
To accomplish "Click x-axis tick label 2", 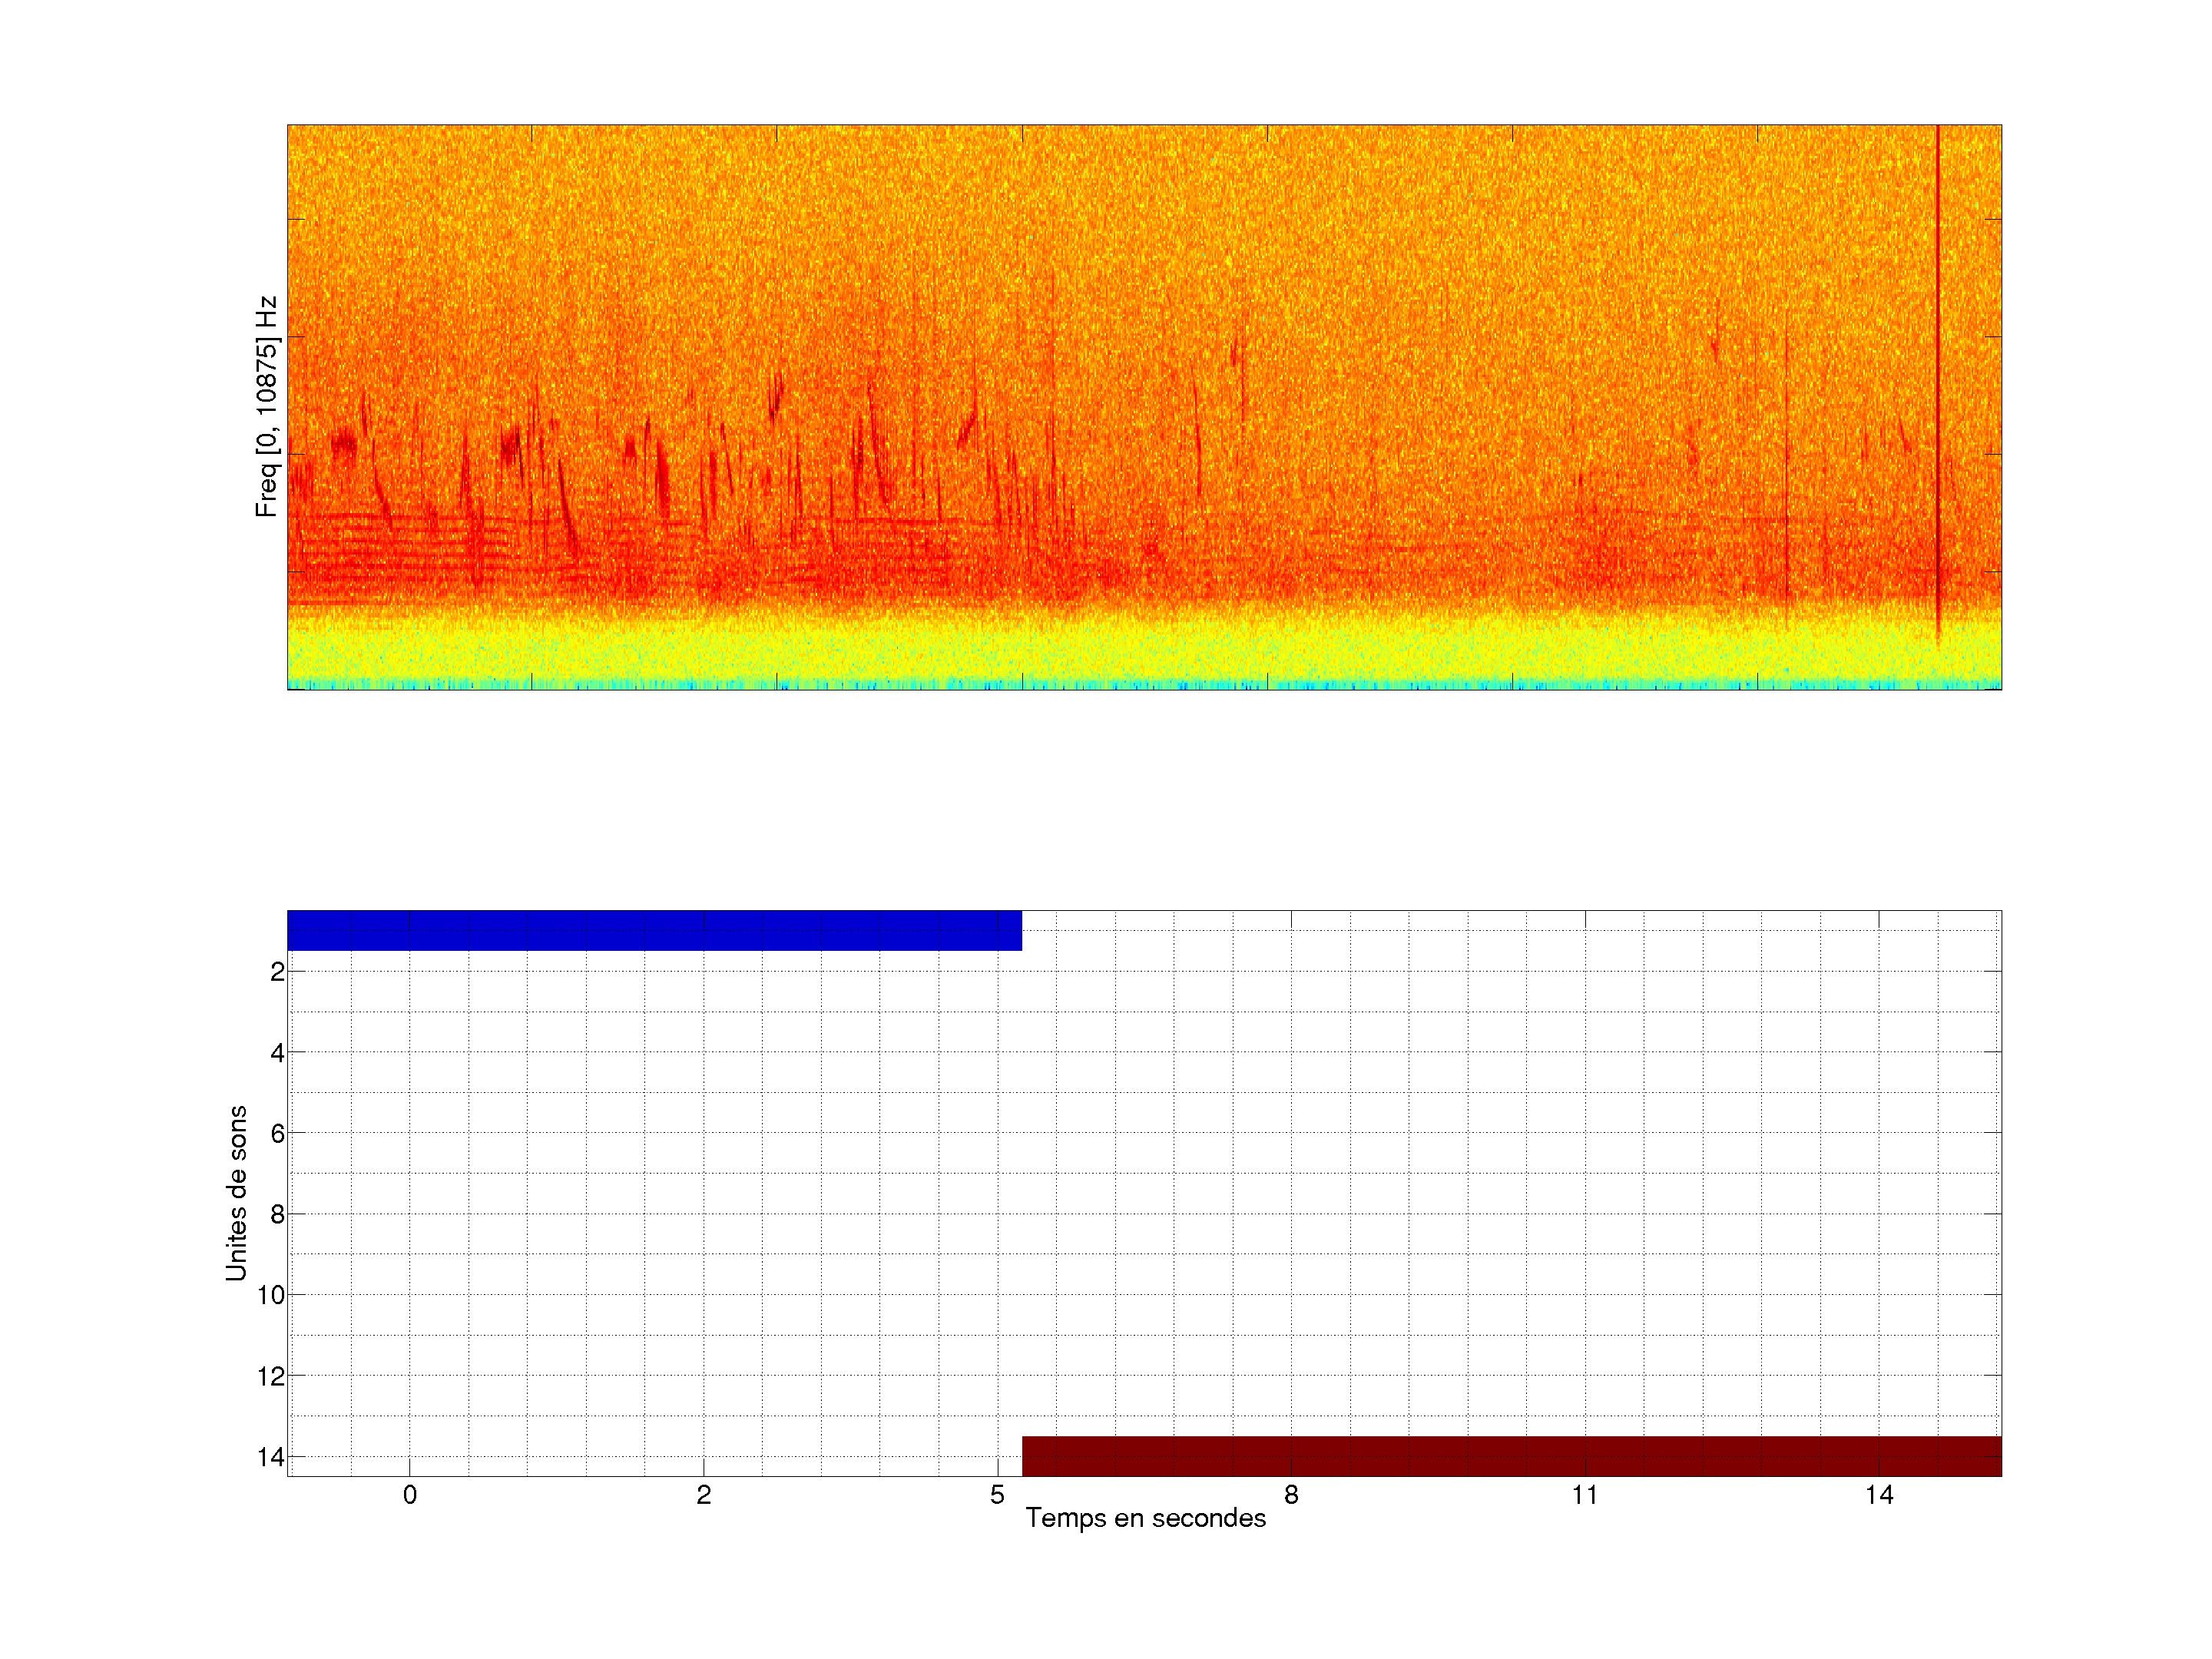I will click(704, 1495).
